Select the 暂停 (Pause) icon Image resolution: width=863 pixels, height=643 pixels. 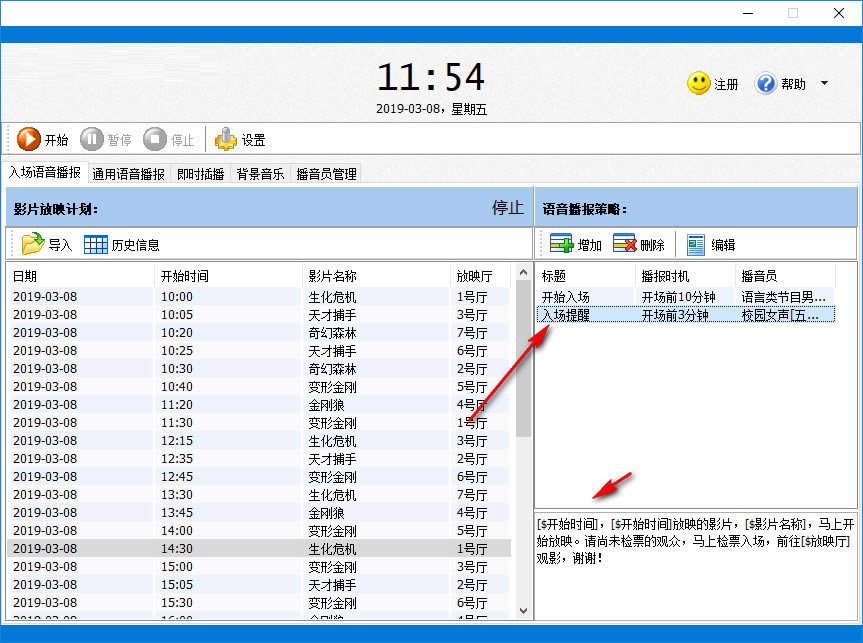(91, 139)
